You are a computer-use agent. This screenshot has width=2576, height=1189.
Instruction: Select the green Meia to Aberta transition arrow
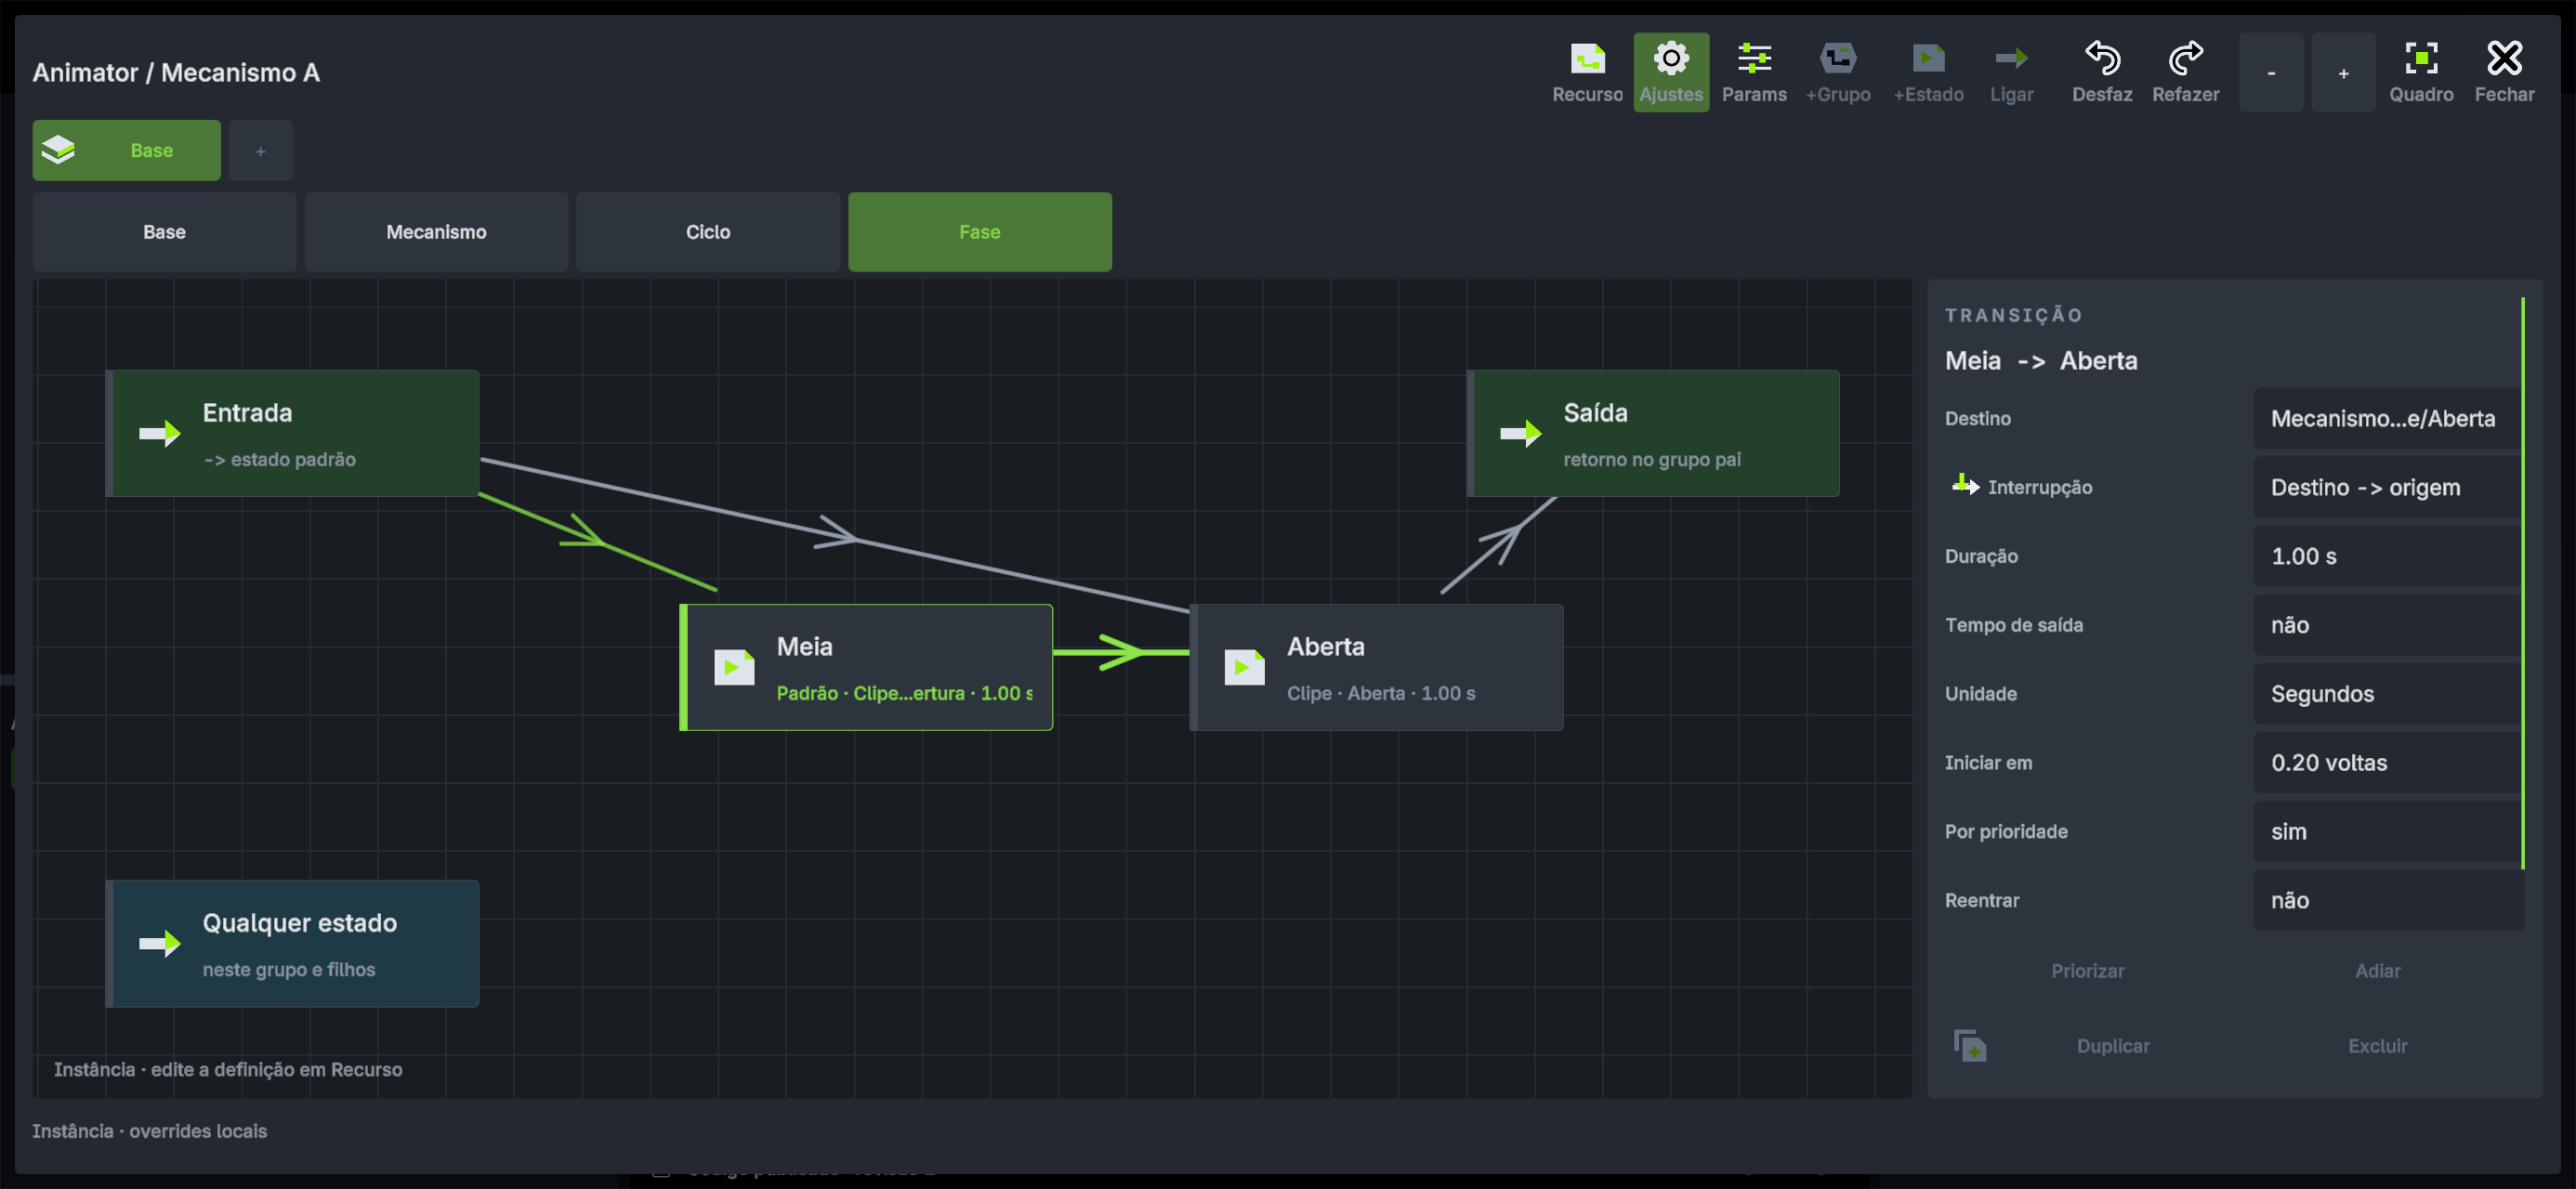tap(1121, 652)
